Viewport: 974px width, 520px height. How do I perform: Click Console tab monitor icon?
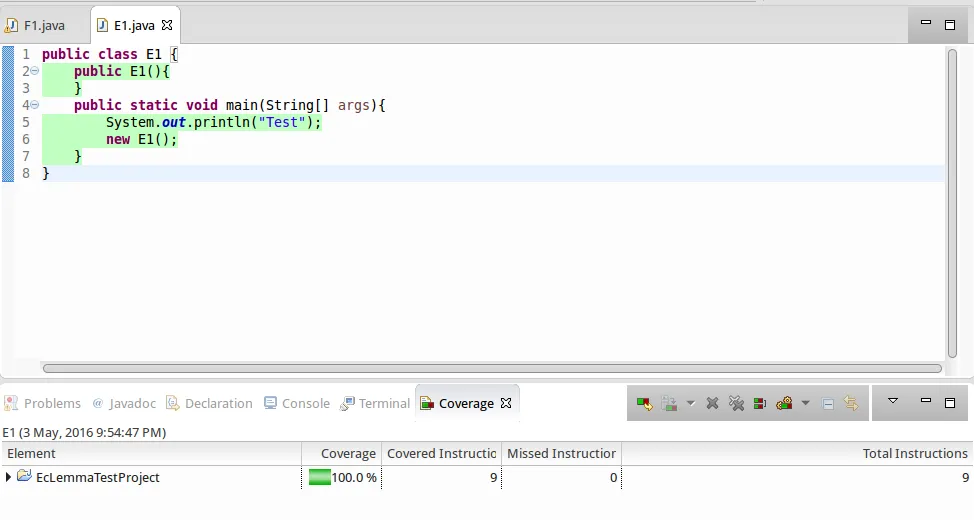click(x=270, y=404)
